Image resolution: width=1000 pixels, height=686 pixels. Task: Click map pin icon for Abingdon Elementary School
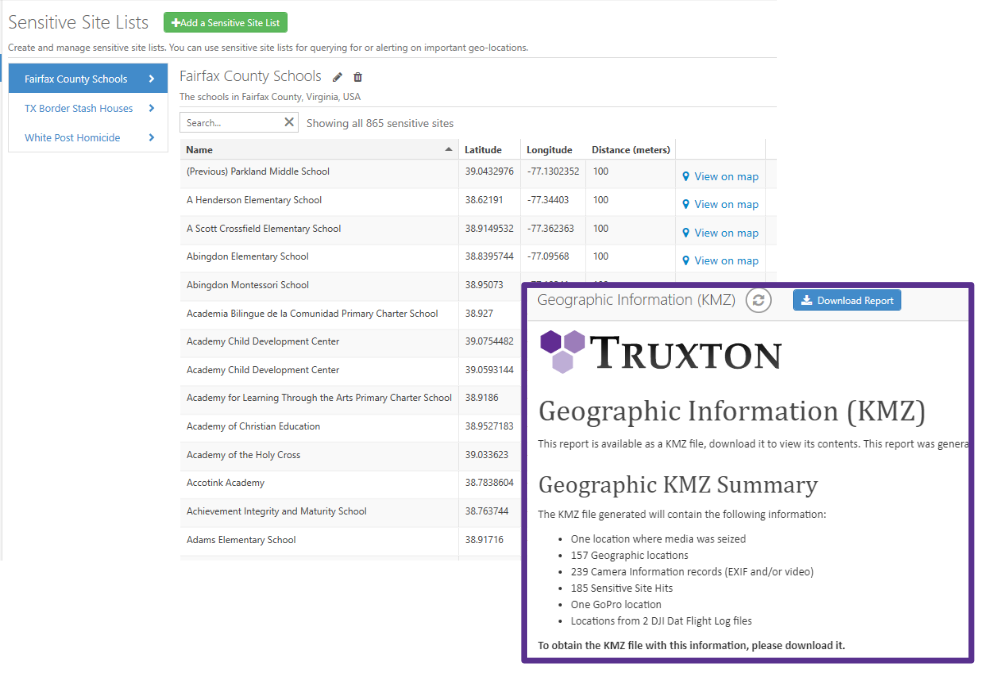tap(686, 260)
